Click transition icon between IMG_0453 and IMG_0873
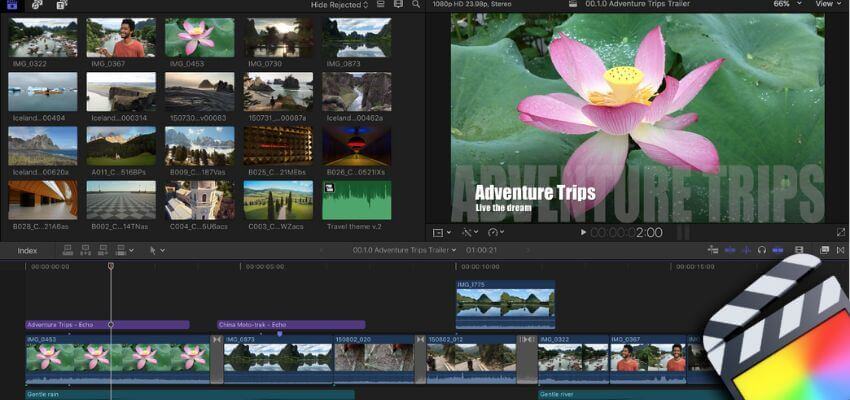Image resolution: width=850 pixels, height=400 pixels. coord(217,339)
